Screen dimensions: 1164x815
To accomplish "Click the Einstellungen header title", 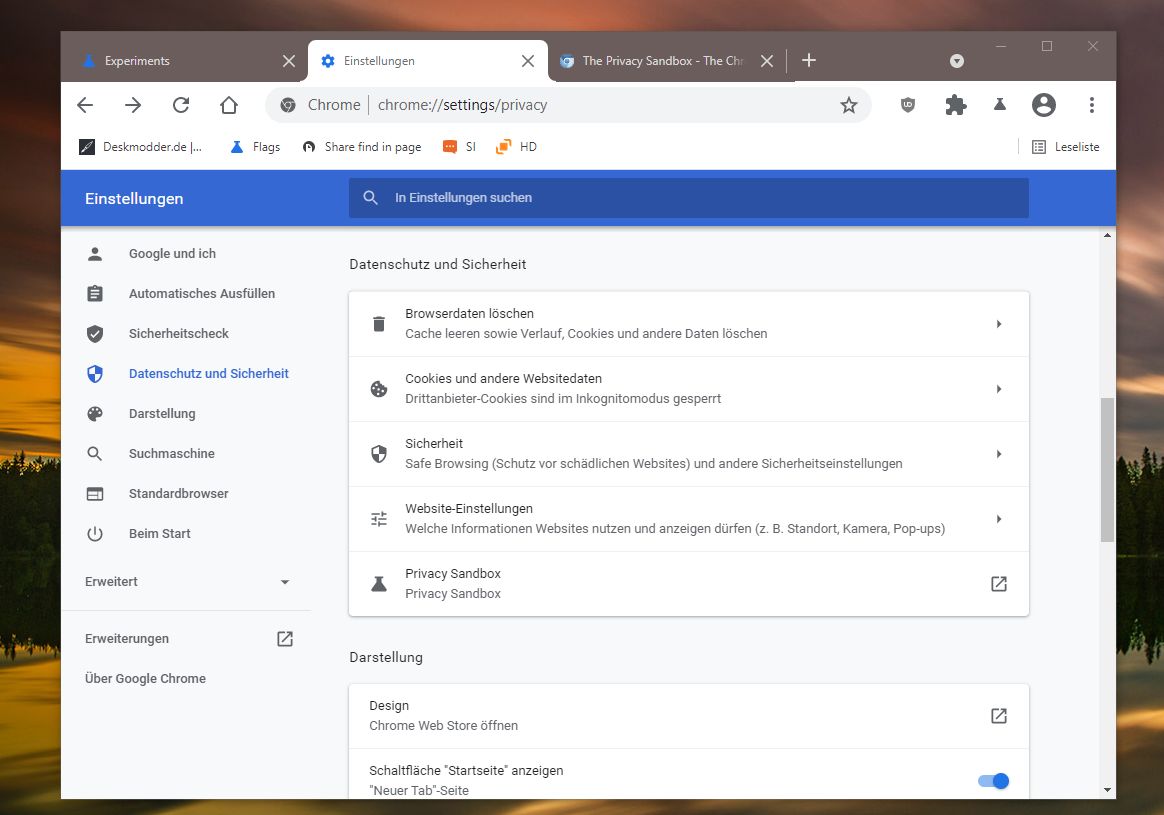I will pyautogui.click(x=134, y=199).
